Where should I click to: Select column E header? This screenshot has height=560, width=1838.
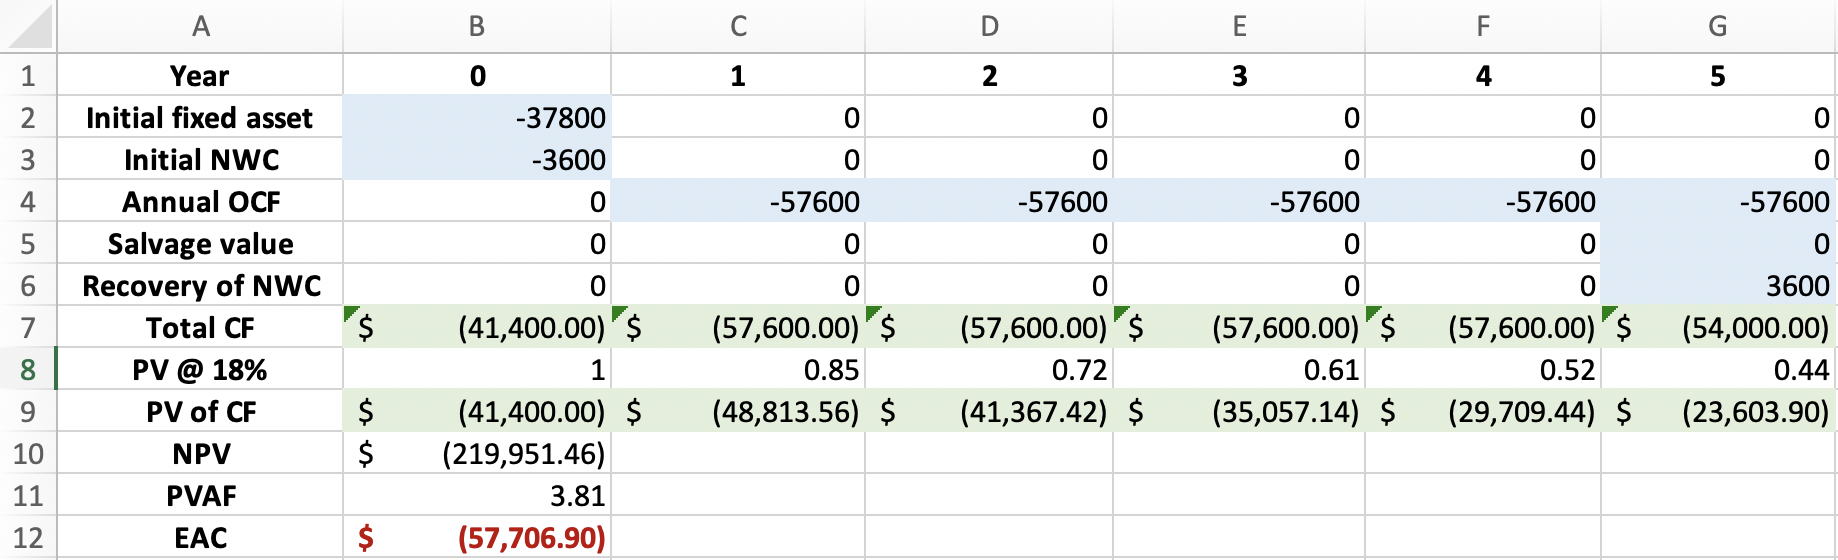1239,26
